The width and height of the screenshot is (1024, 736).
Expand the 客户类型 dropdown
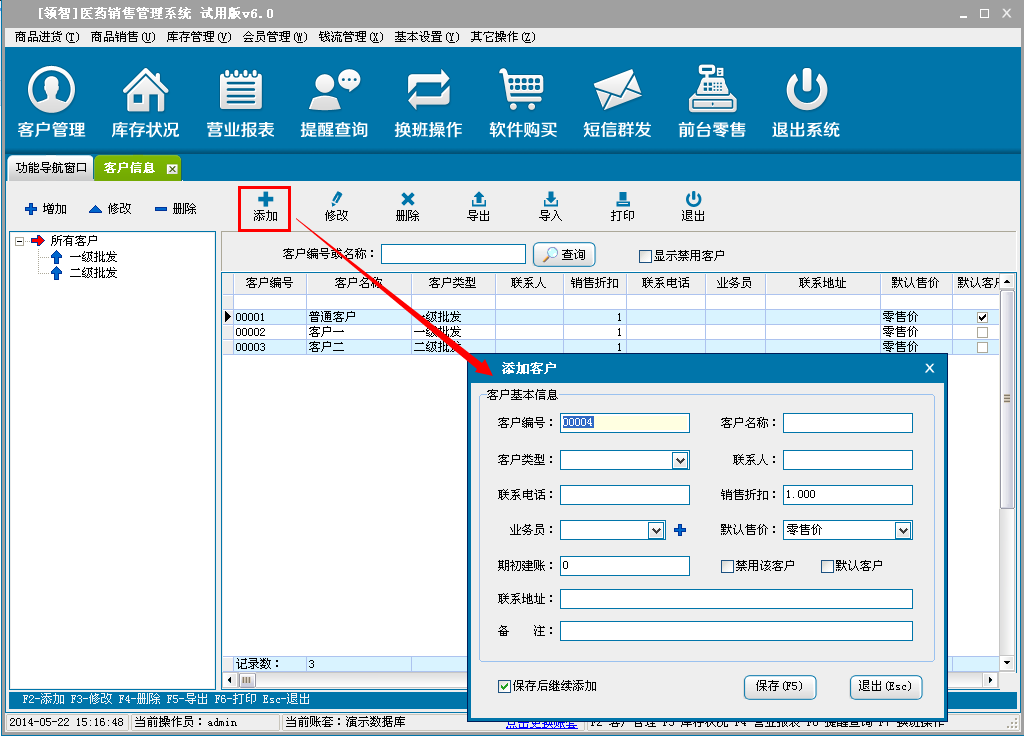click(680, 460)
